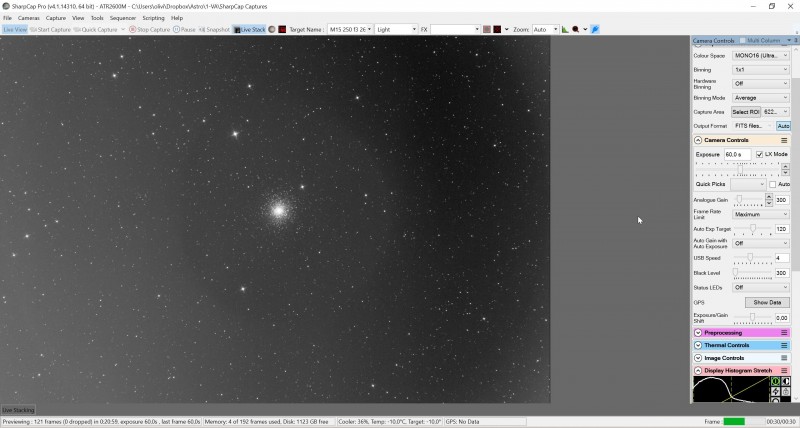The image size is (800, 428).
Task: Click the Exposure/Gain Shift value field
Action: coord(782,318)
